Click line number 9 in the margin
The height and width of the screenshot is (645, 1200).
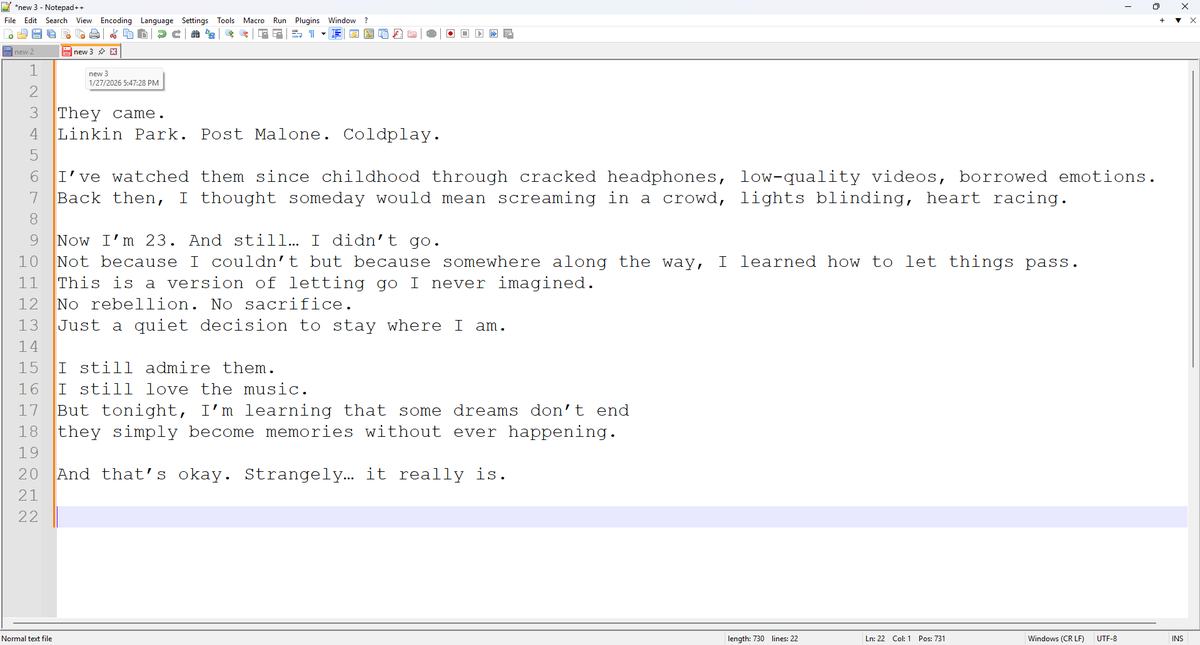pos(33,240)
